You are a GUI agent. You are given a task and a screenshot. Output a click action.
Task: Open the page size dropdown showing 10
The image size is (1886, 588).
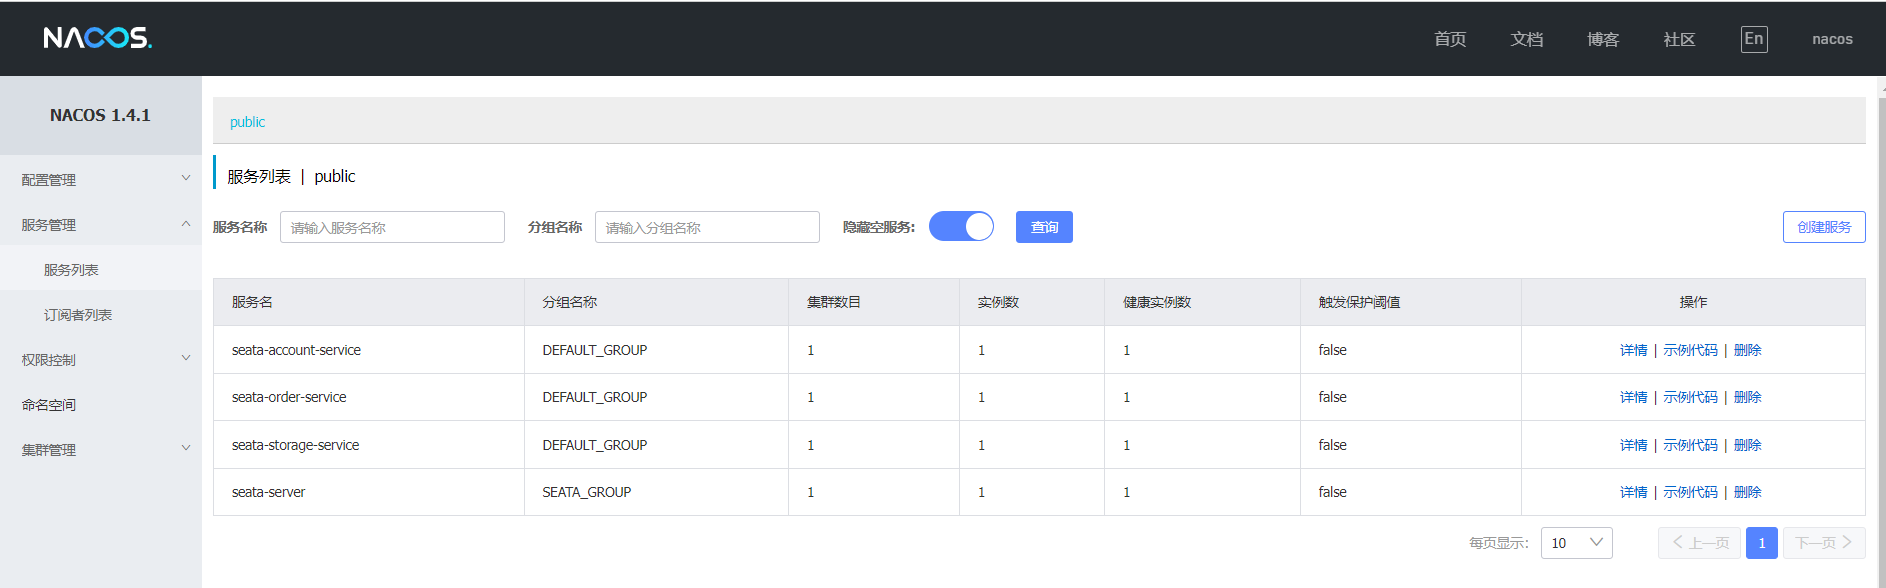click(x=1576, y=543)
